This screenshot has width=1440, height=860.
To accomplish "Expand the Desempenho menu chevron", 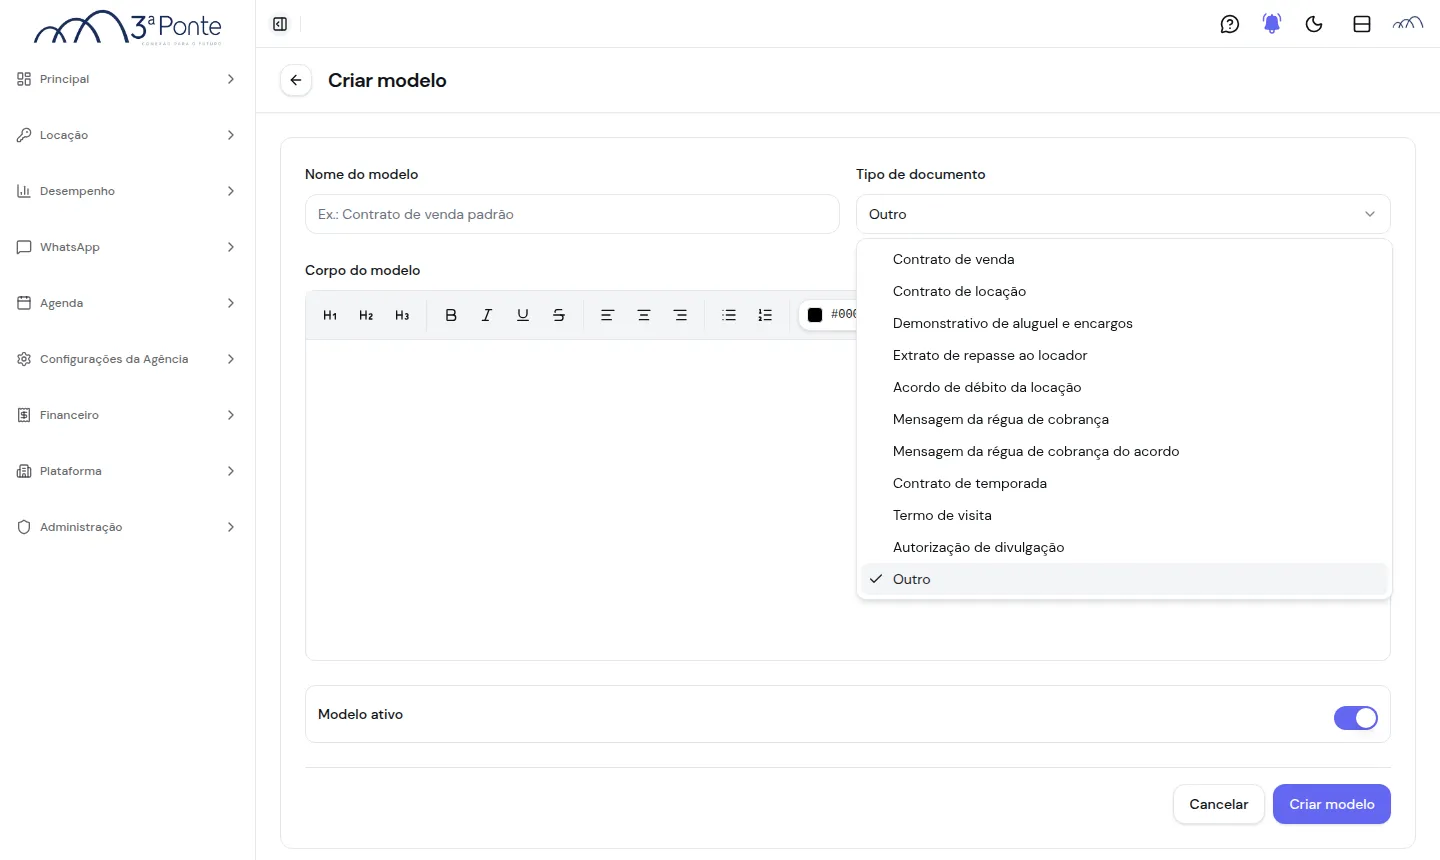I will (x=231, y=191).
